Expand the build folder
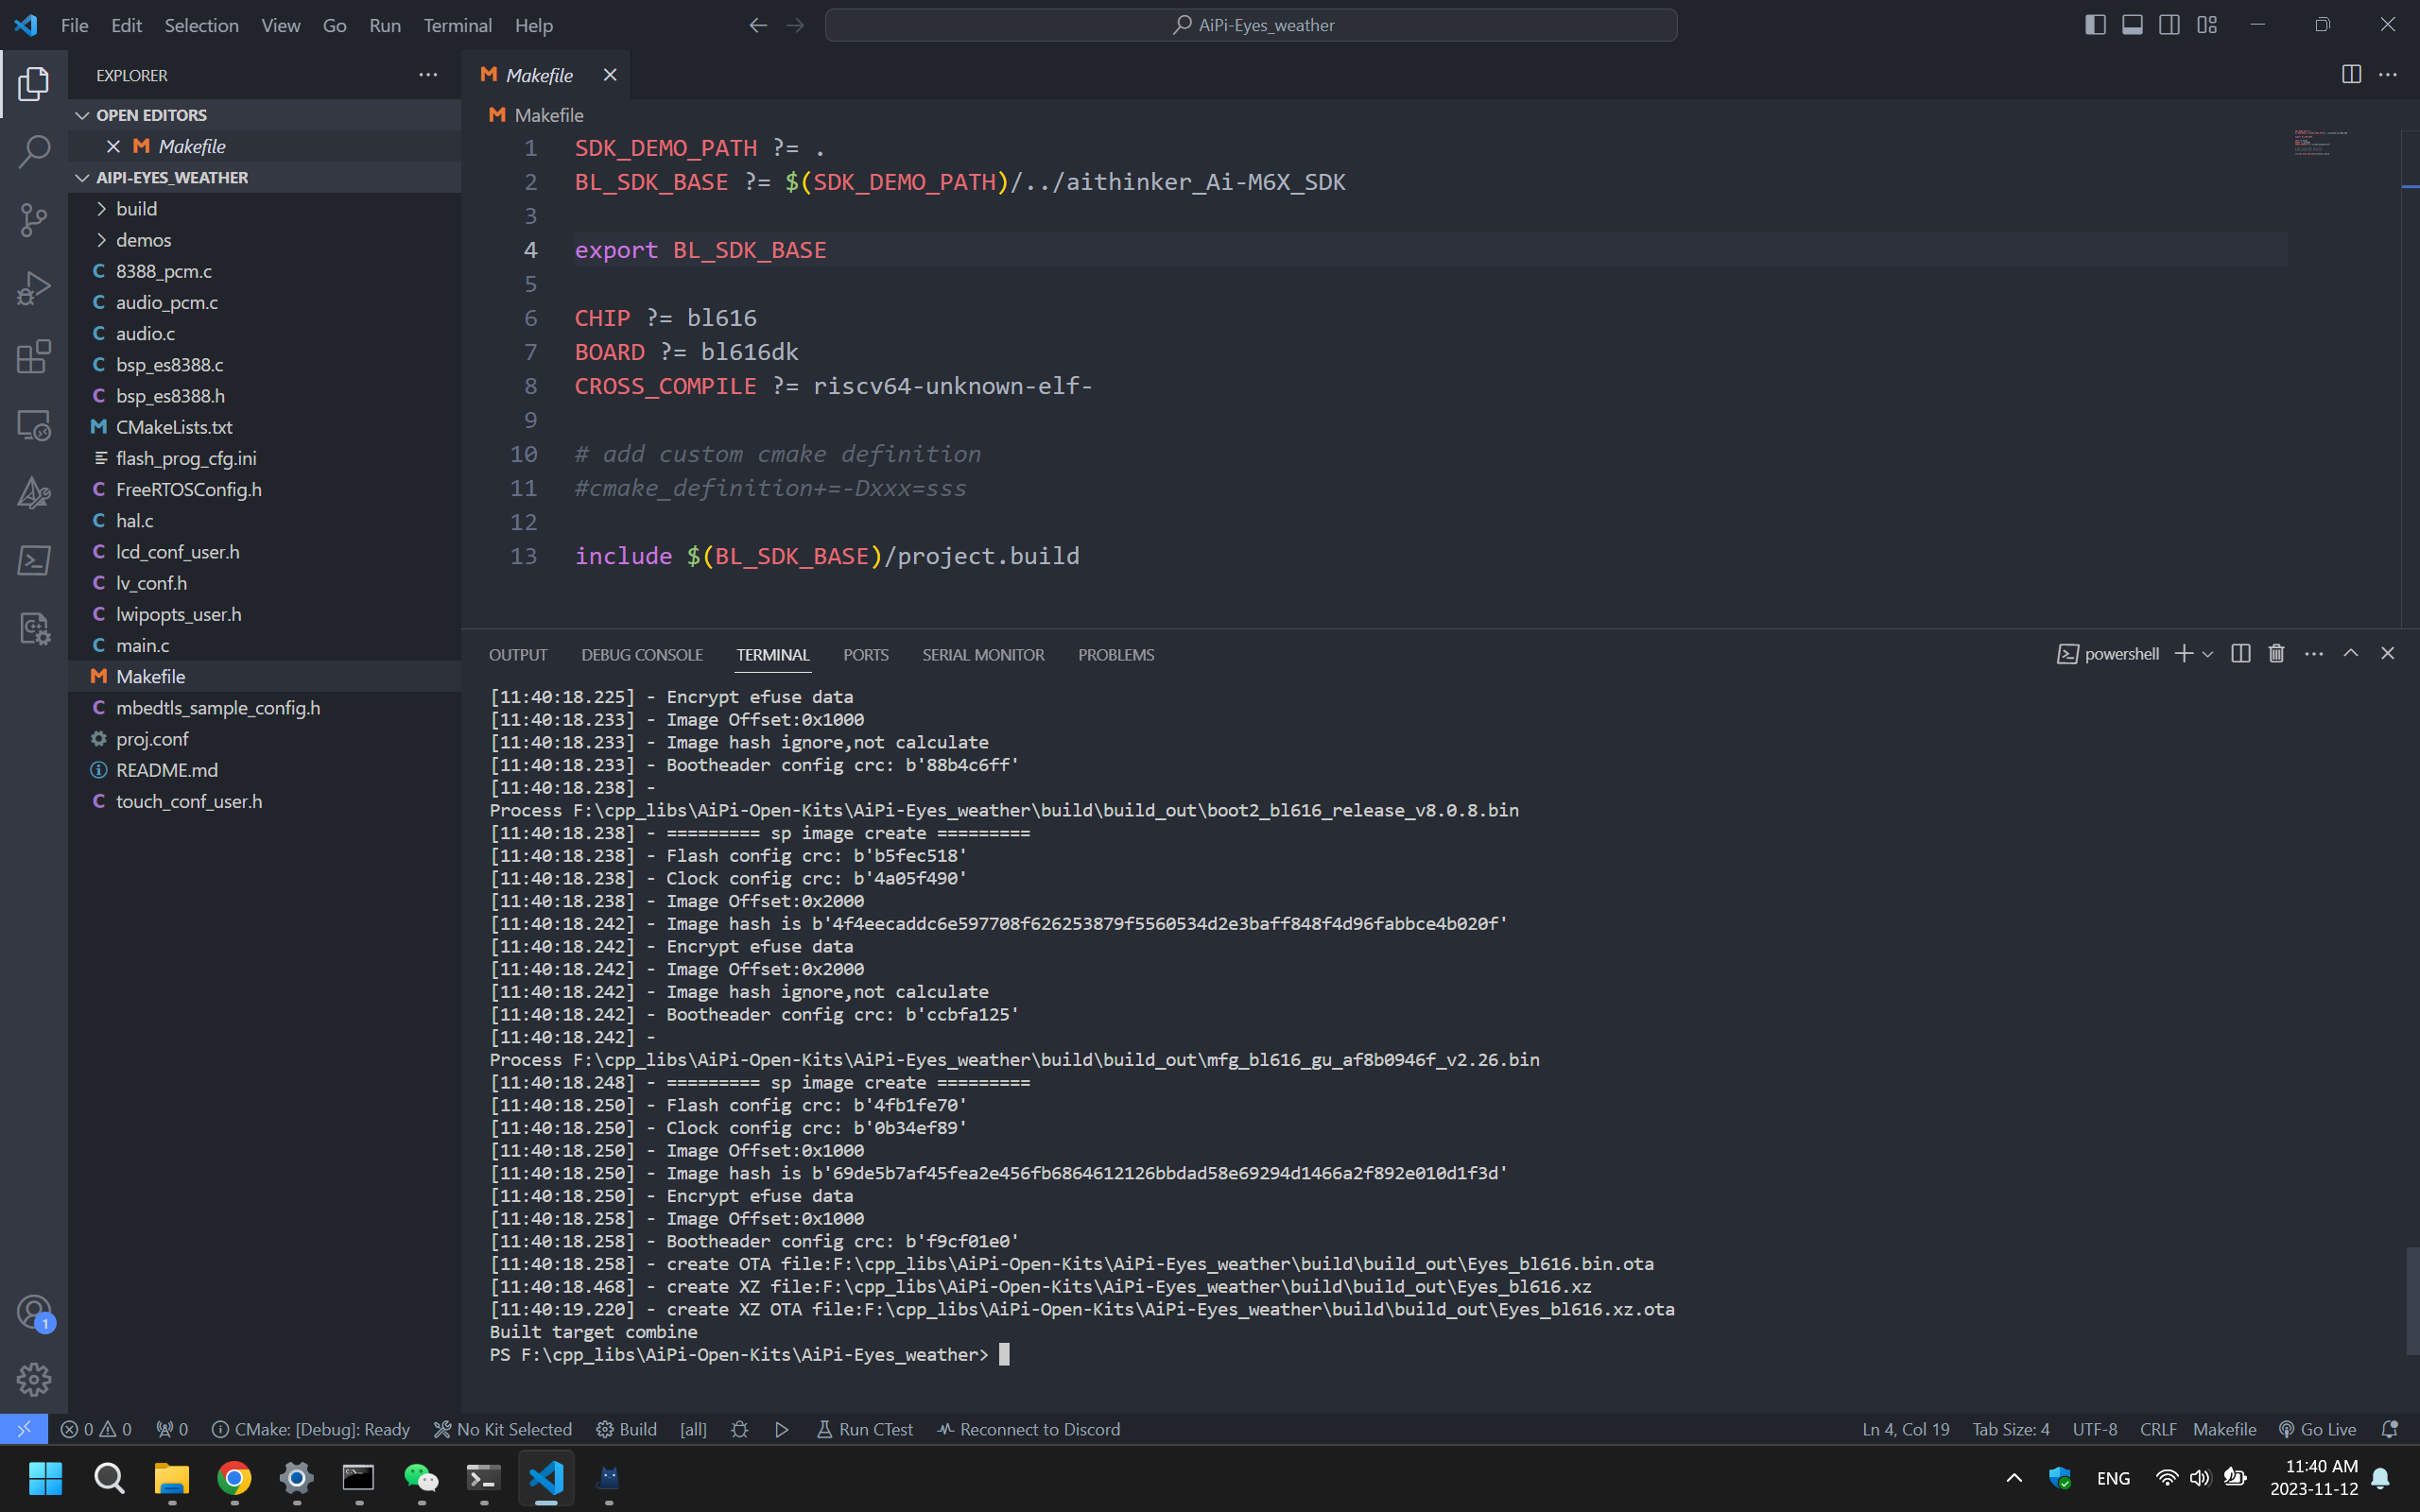The height and width of the screenshot is (1512, 2420). click(x=265, y=208)
